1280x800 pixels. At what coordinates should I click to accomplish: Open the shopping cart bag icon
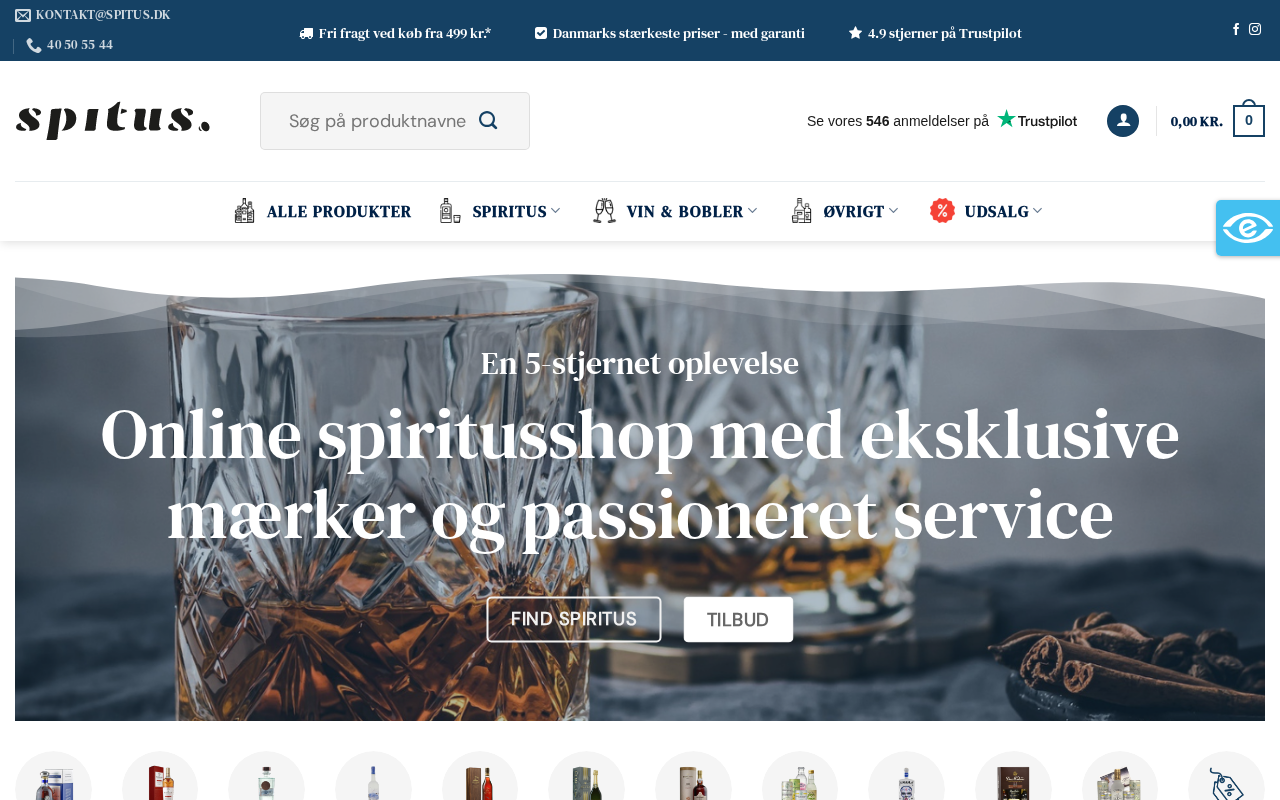[x=1249, y=119]
